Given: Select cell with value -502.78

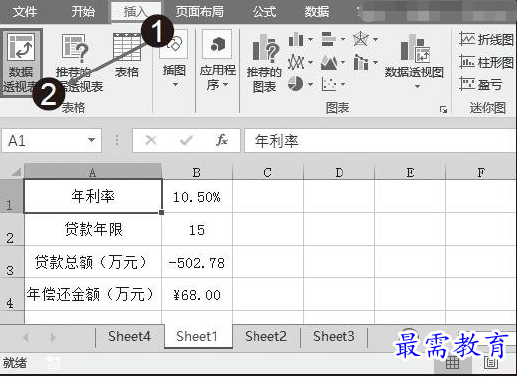Looking at the screenshot, I should point(197,262).
